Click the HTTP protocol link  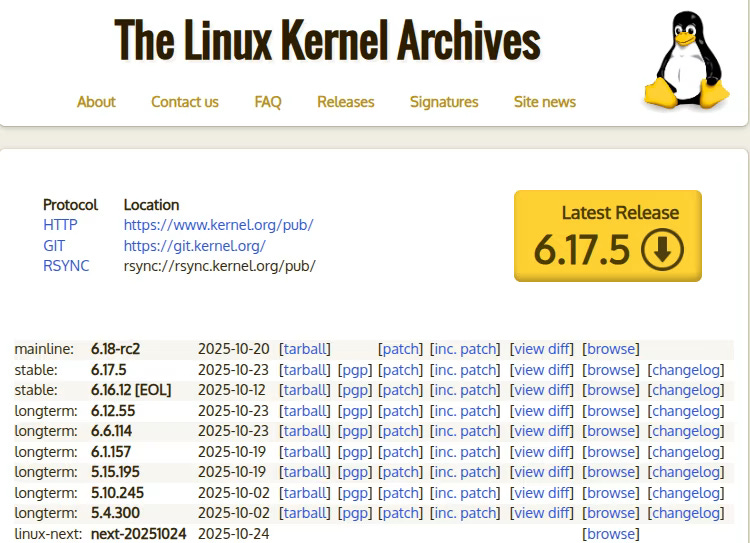(x=60, y=225)
